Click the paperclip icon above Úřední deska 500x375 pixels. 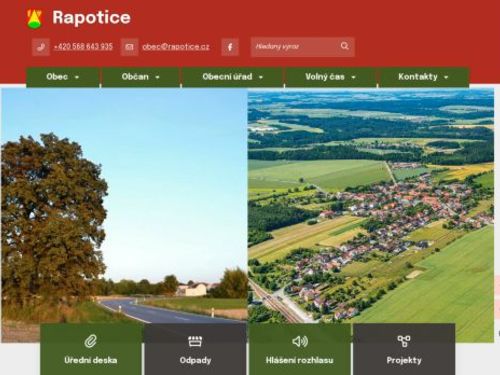pyautogui.click(x=90, y=341)
